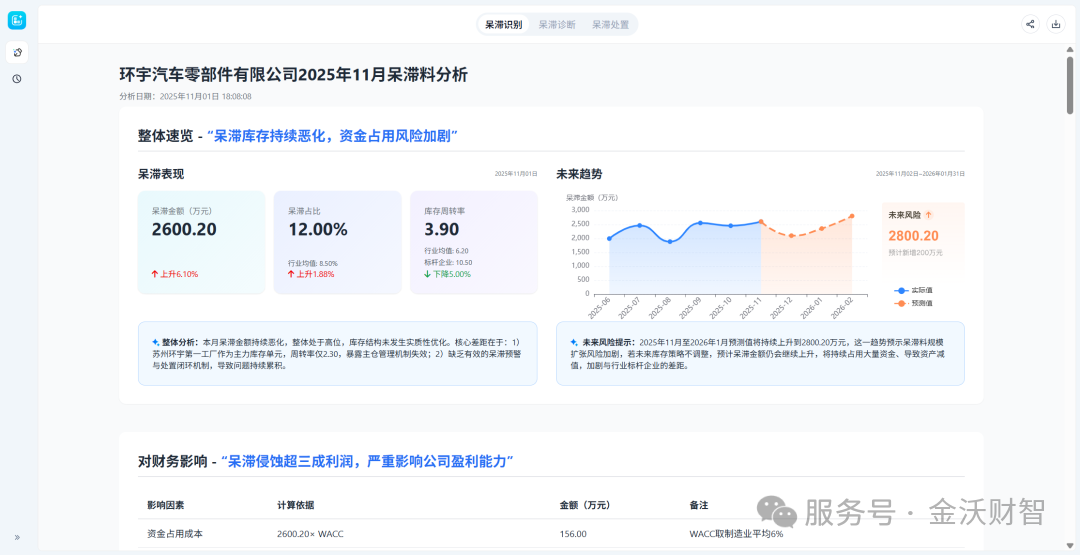Image resolution: width=1080 pixels, height=555 pixels.
Task: Click the 对财务影响 headline text
Action: pyautogui.click(x=326, y=461)
